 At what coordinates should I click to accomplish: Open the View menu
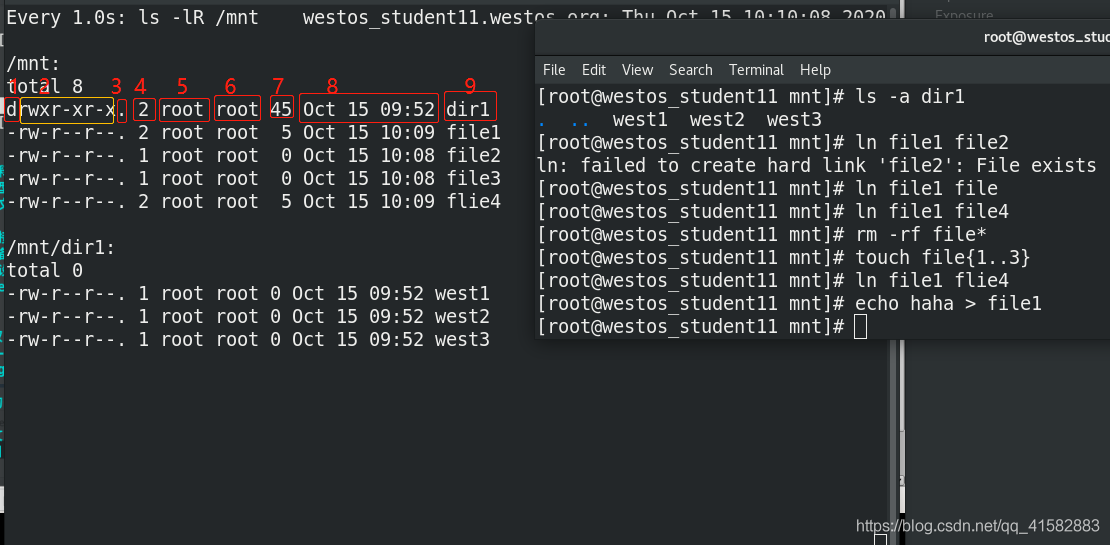637,70
